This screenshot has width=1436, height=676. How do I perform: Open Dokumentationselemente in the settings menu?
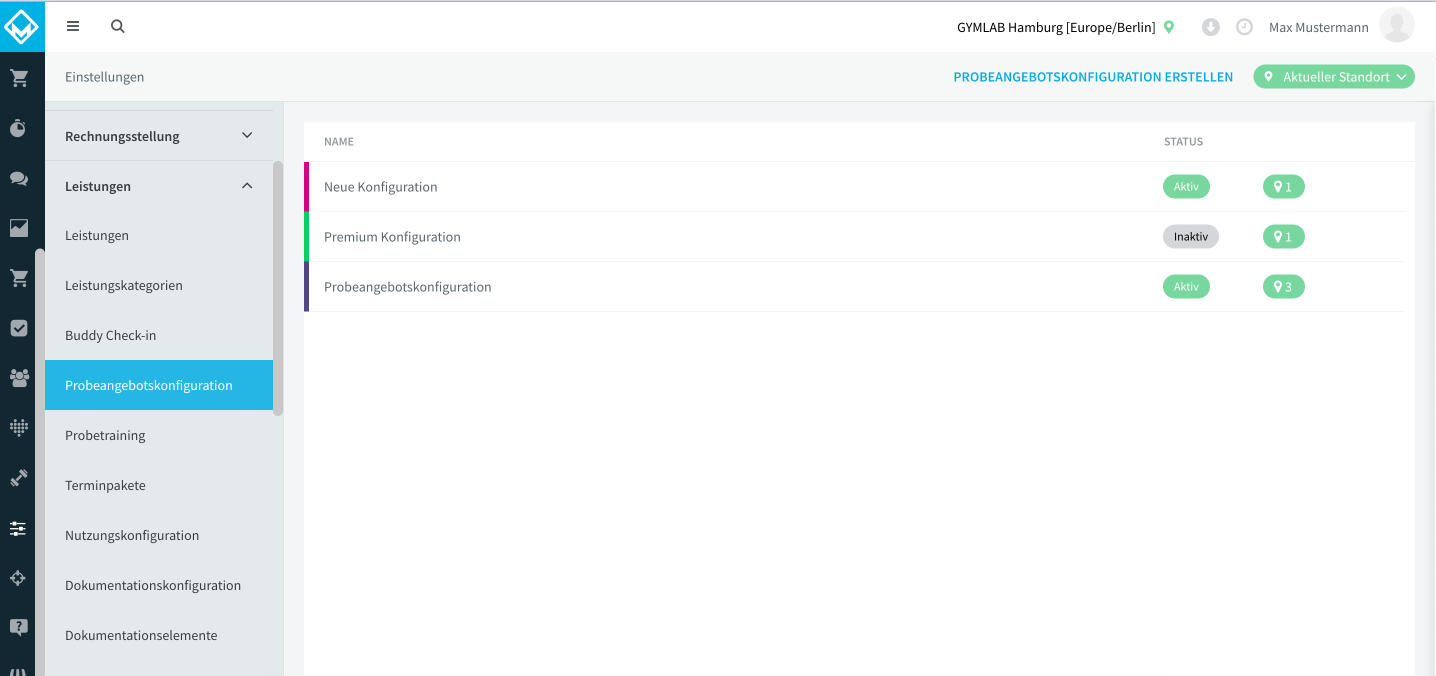click(159, 636)
